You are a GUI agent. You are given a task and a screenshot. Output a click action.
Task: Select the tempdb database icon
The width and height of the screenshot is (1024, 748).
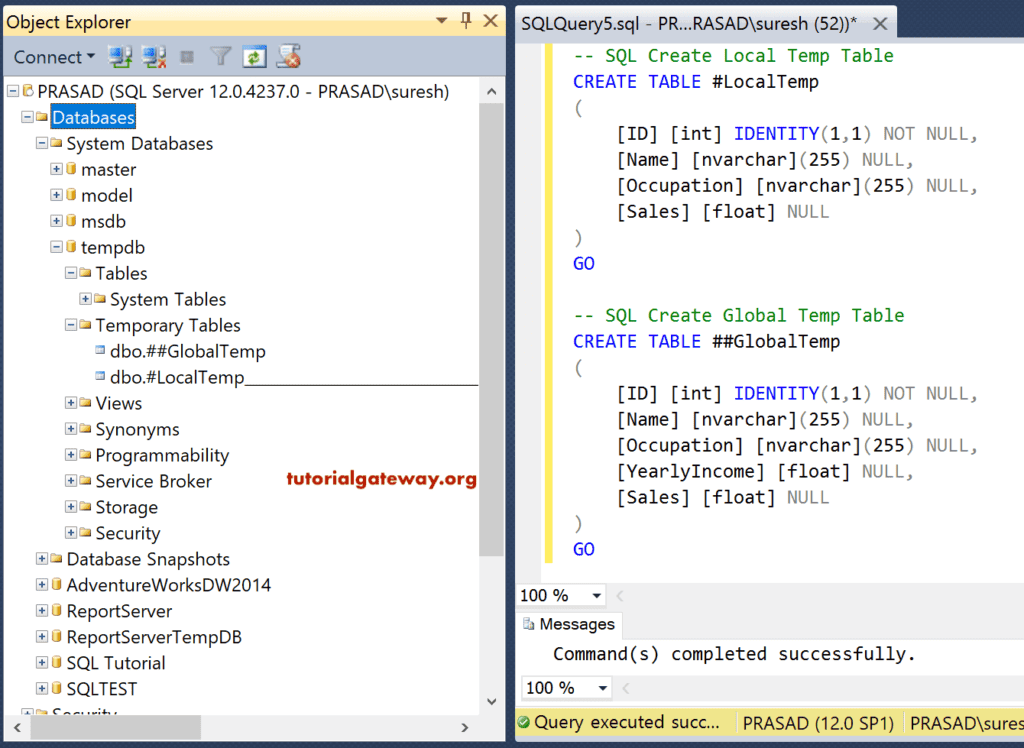click(71, 247)
